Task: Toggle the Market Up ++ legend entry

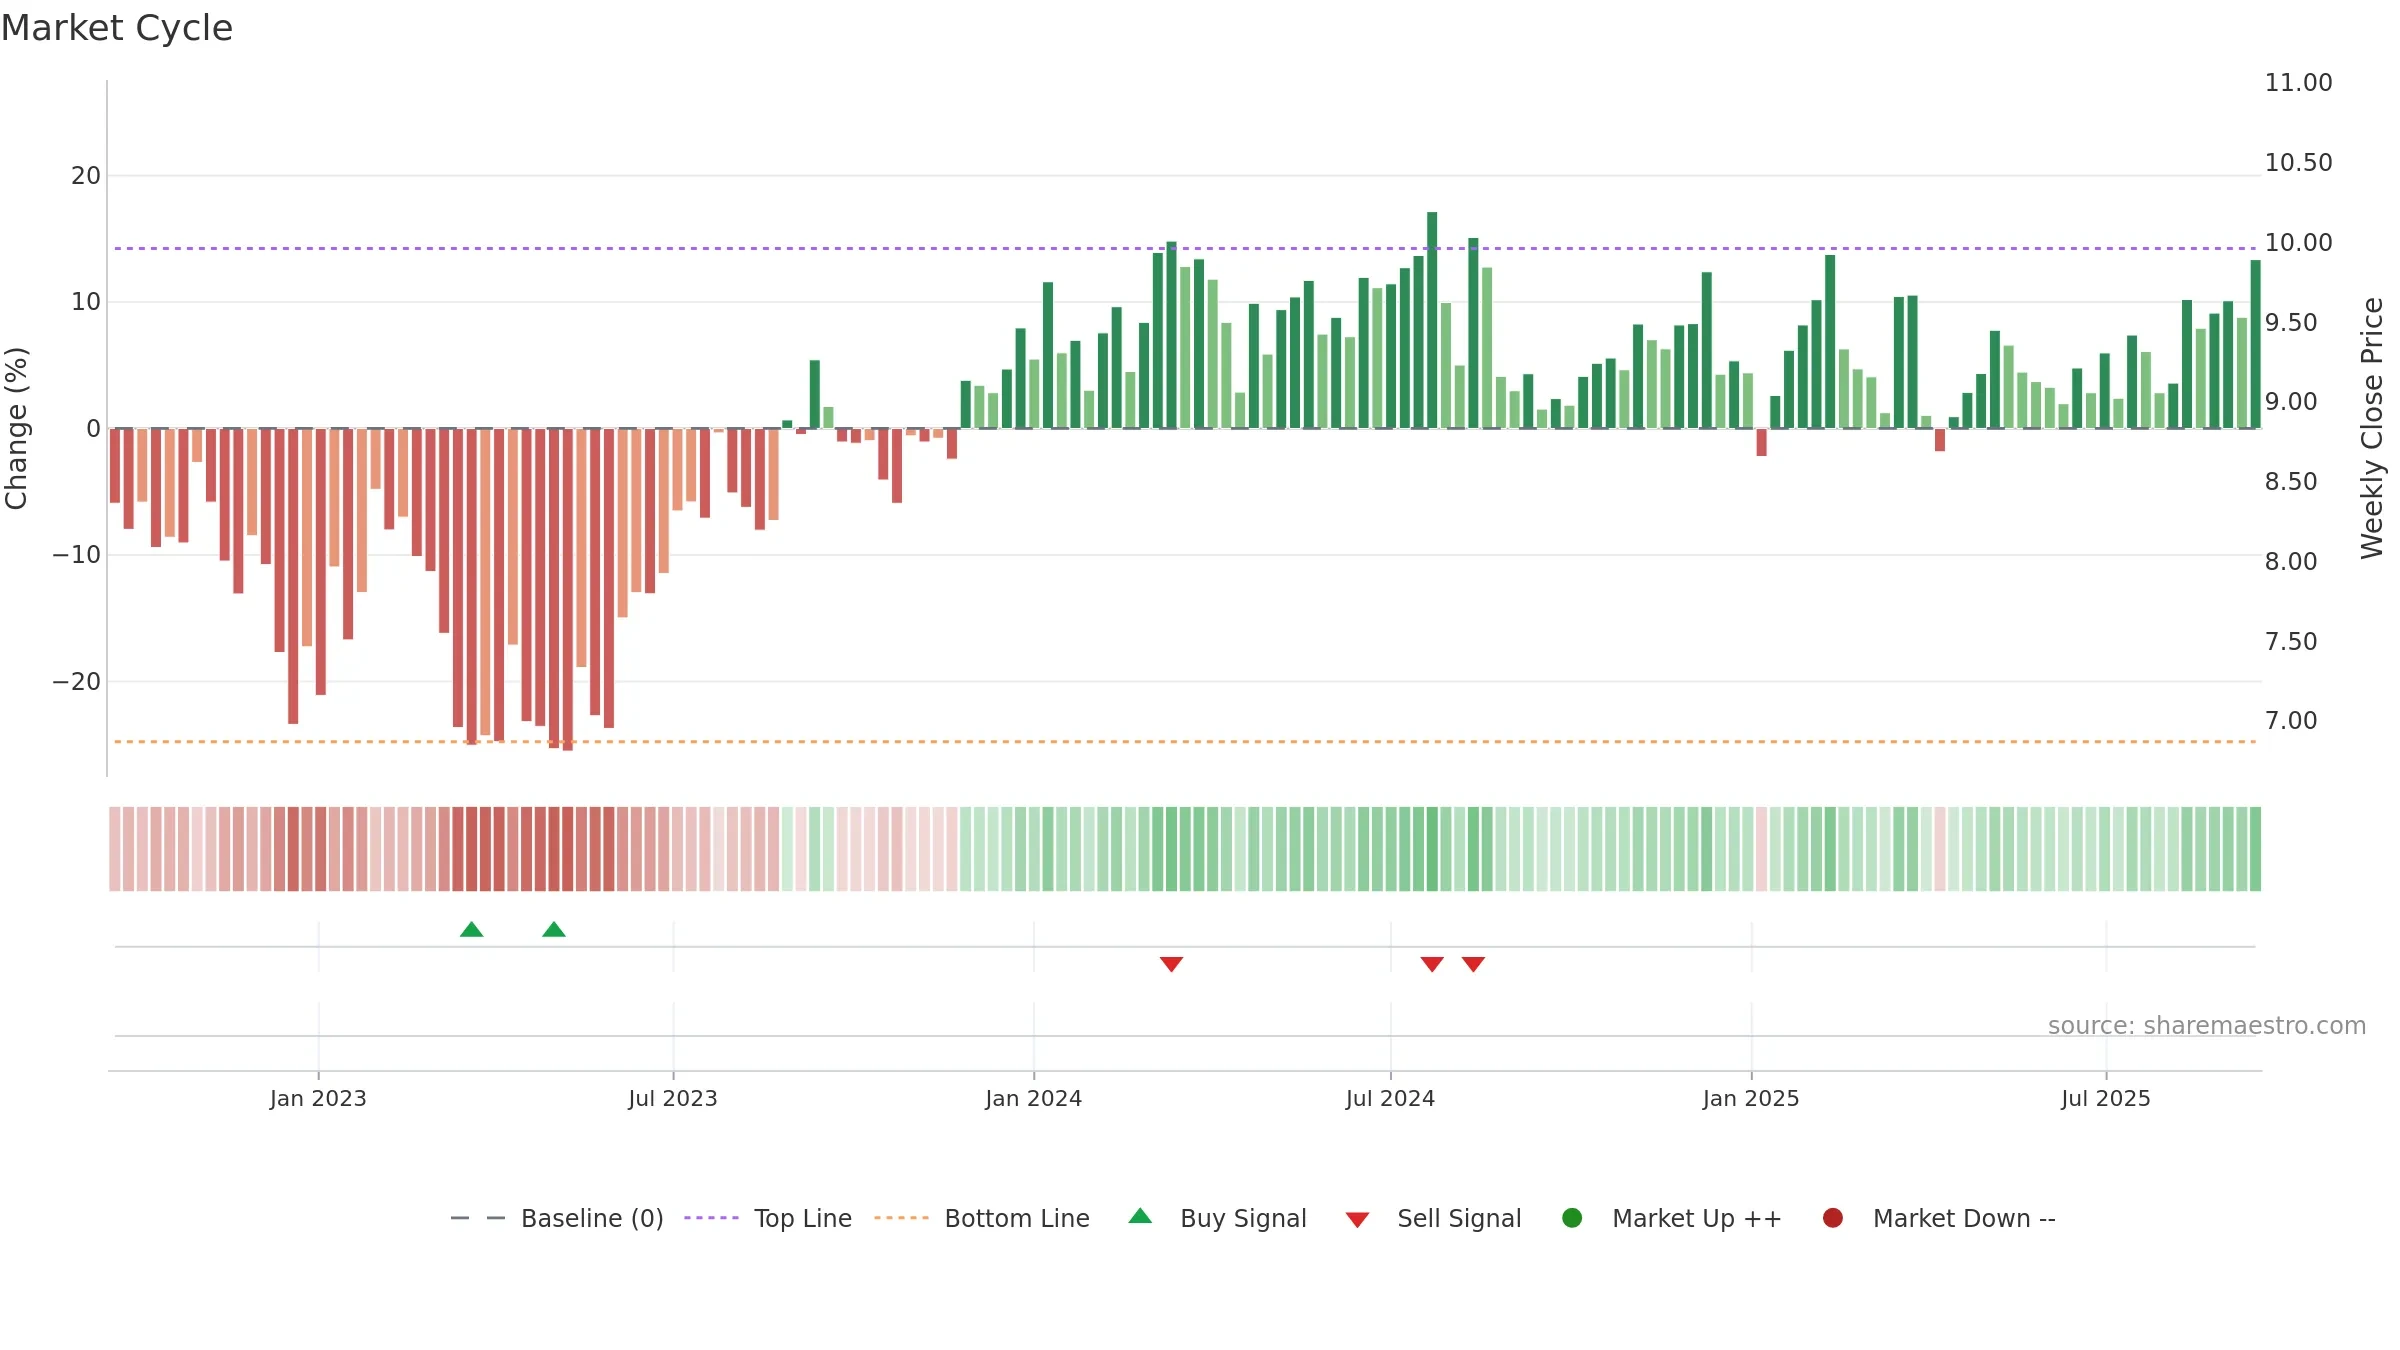Action: coord(1671,1218)
